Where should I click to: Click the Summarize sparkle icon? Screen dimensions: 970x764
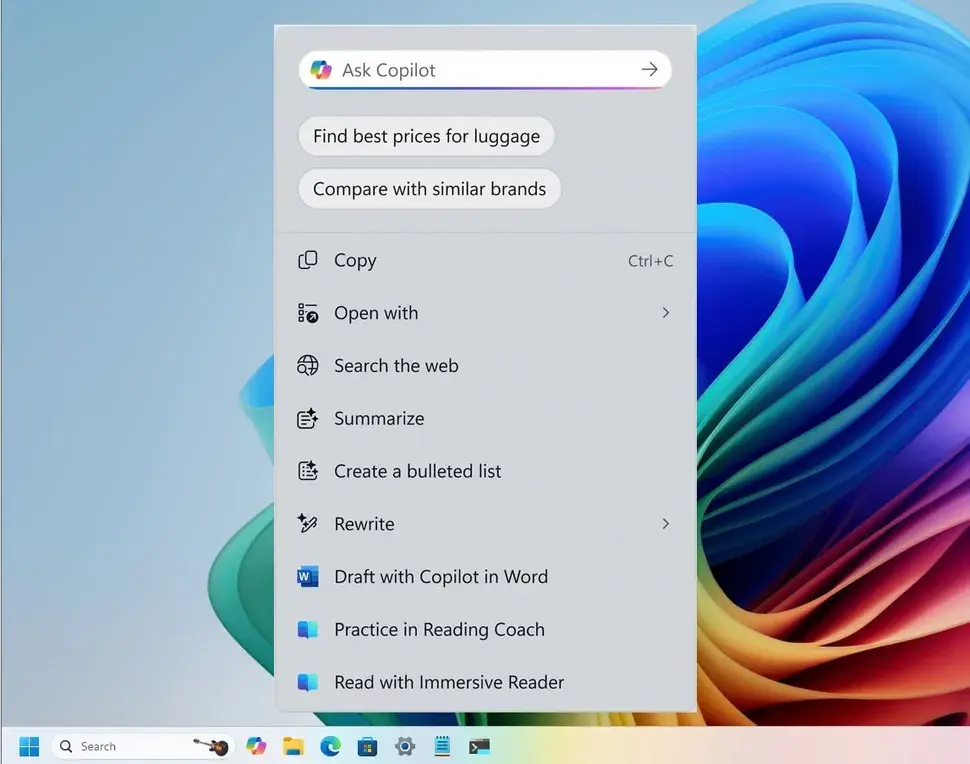(x=307, y=419)
